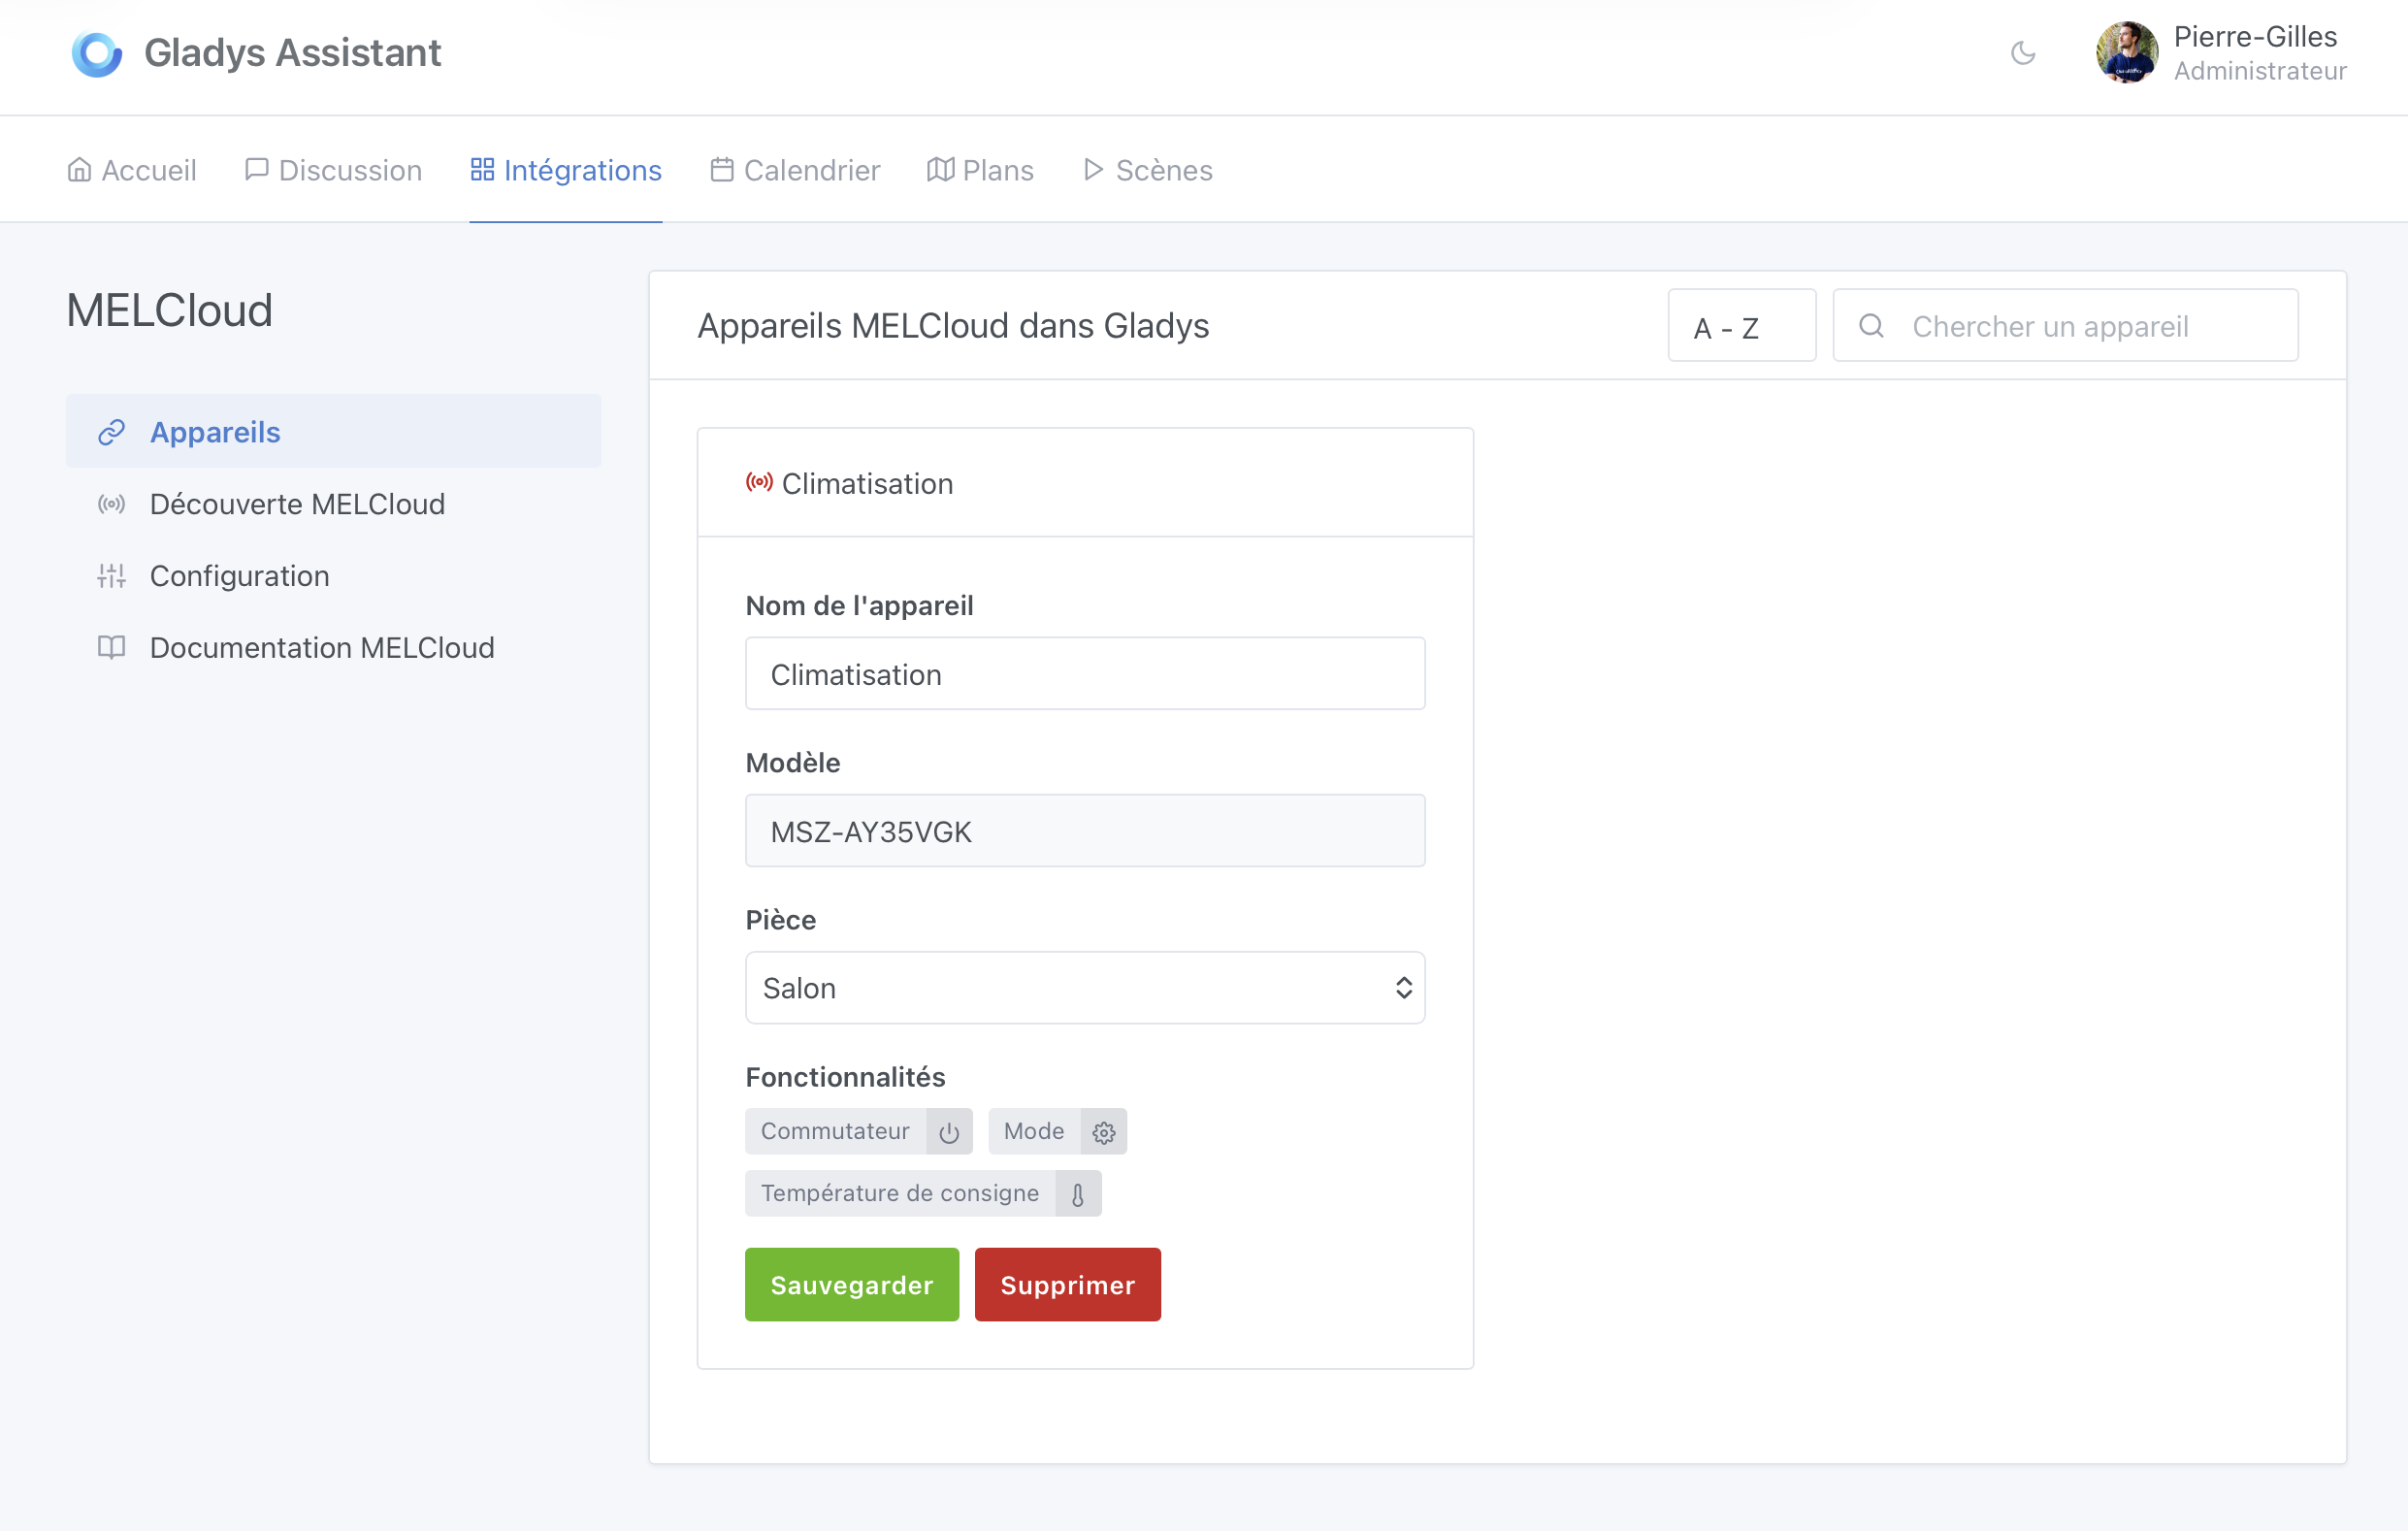The height and width of the screenshot is (1531, 2408).
Task: Select the Découverte MELCloud antenna icon
Action: [x=111, y=504]
